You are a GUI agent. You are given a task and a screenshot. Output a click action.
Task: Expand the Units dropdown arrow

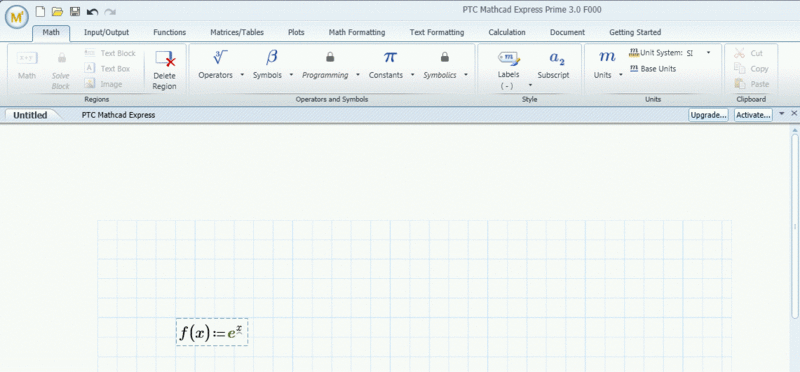(621, 75)
